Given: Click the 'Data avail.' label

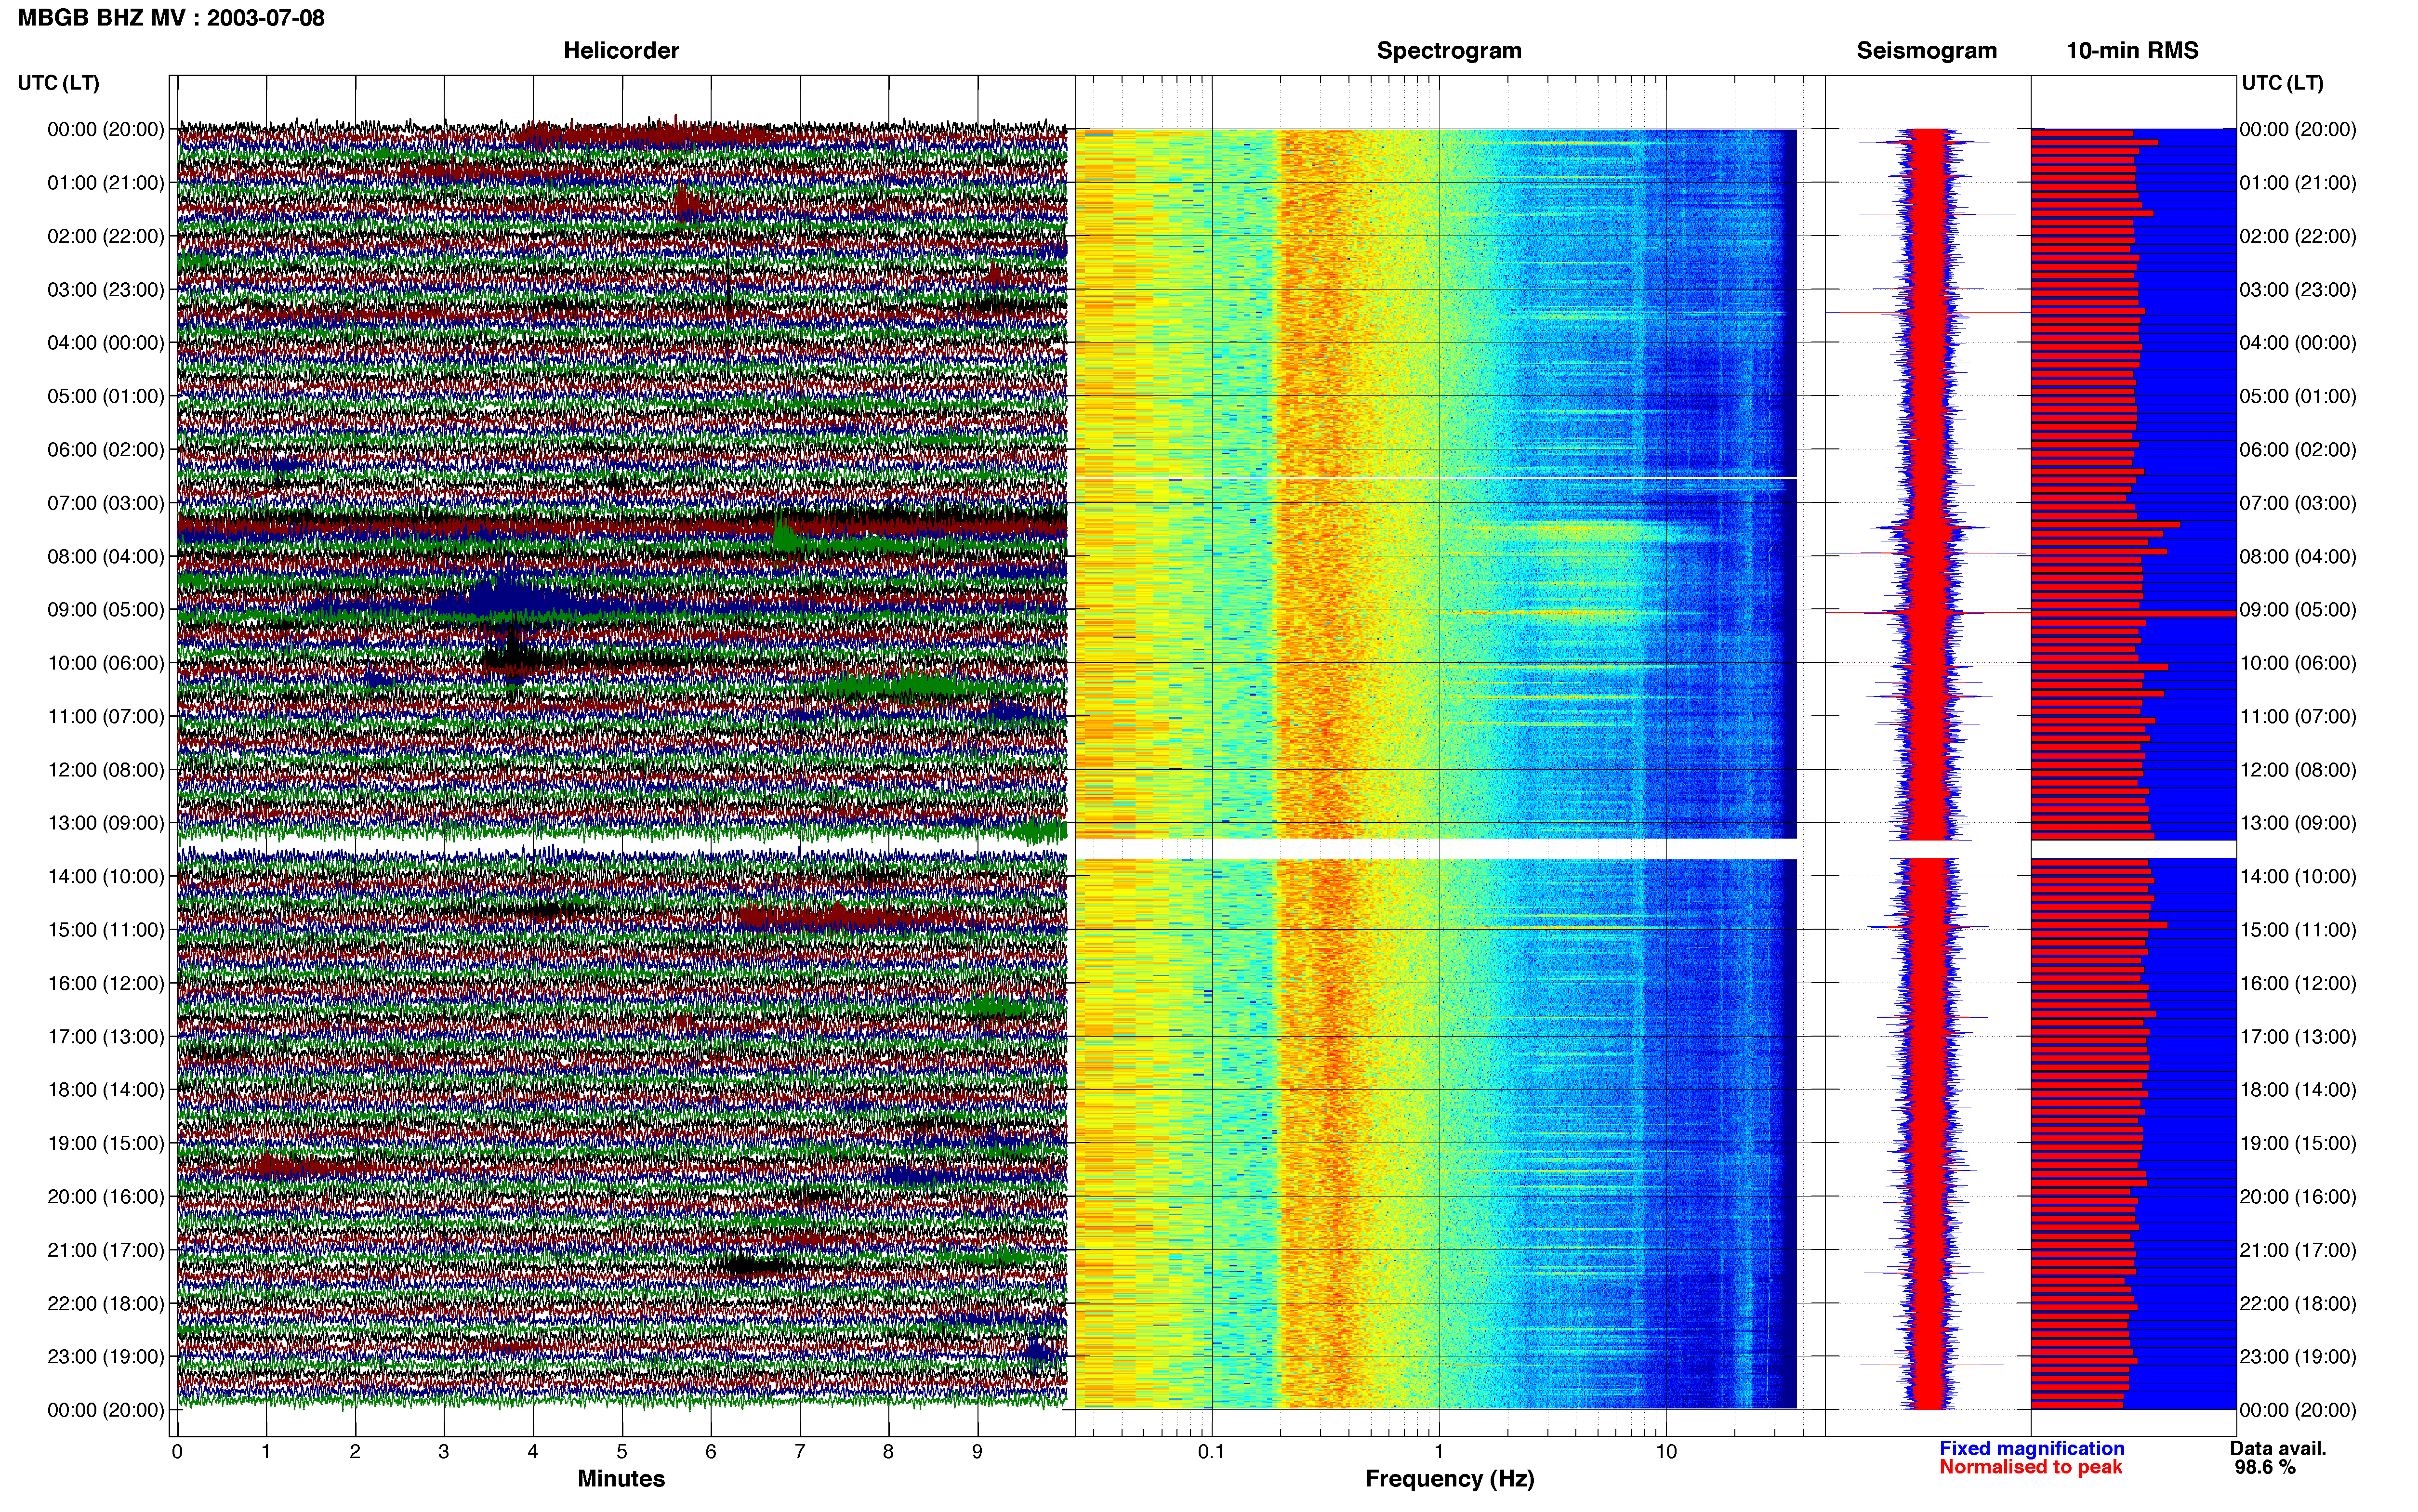Looking at the screenshot, I should [x=2278, y=1448].
